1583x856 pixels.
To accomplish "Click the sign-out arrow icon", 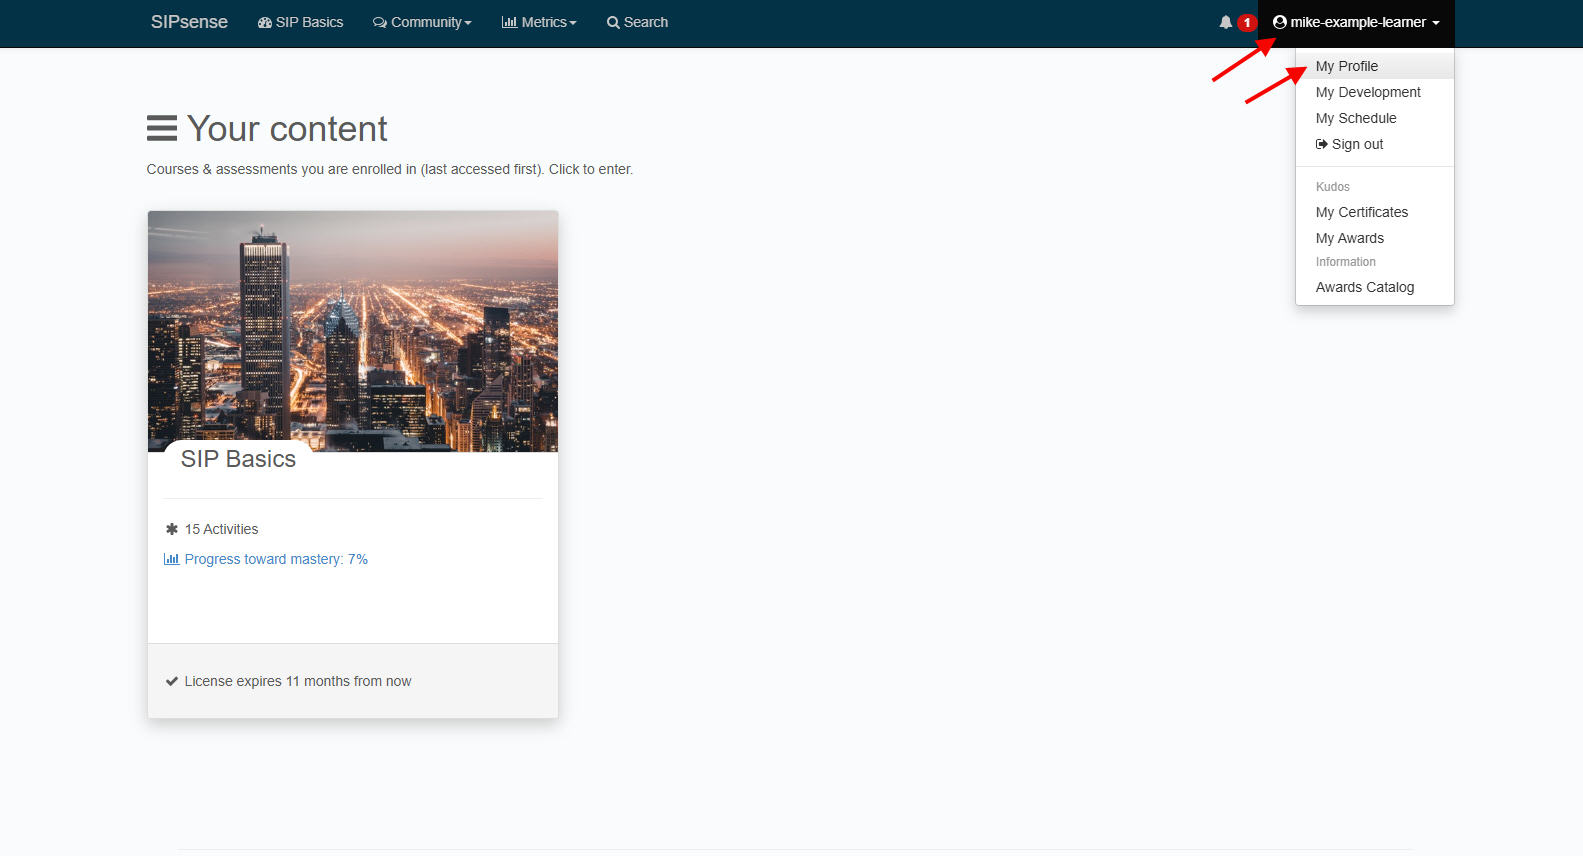I will [x=1322, y=144].
